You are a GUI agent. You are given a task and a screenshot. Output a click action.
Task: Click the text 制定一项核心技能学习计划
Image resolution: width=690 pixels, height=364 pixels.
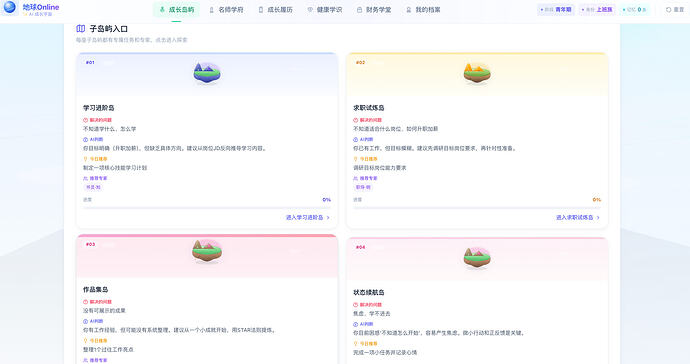pyautogui.click(x=115, y=168)
